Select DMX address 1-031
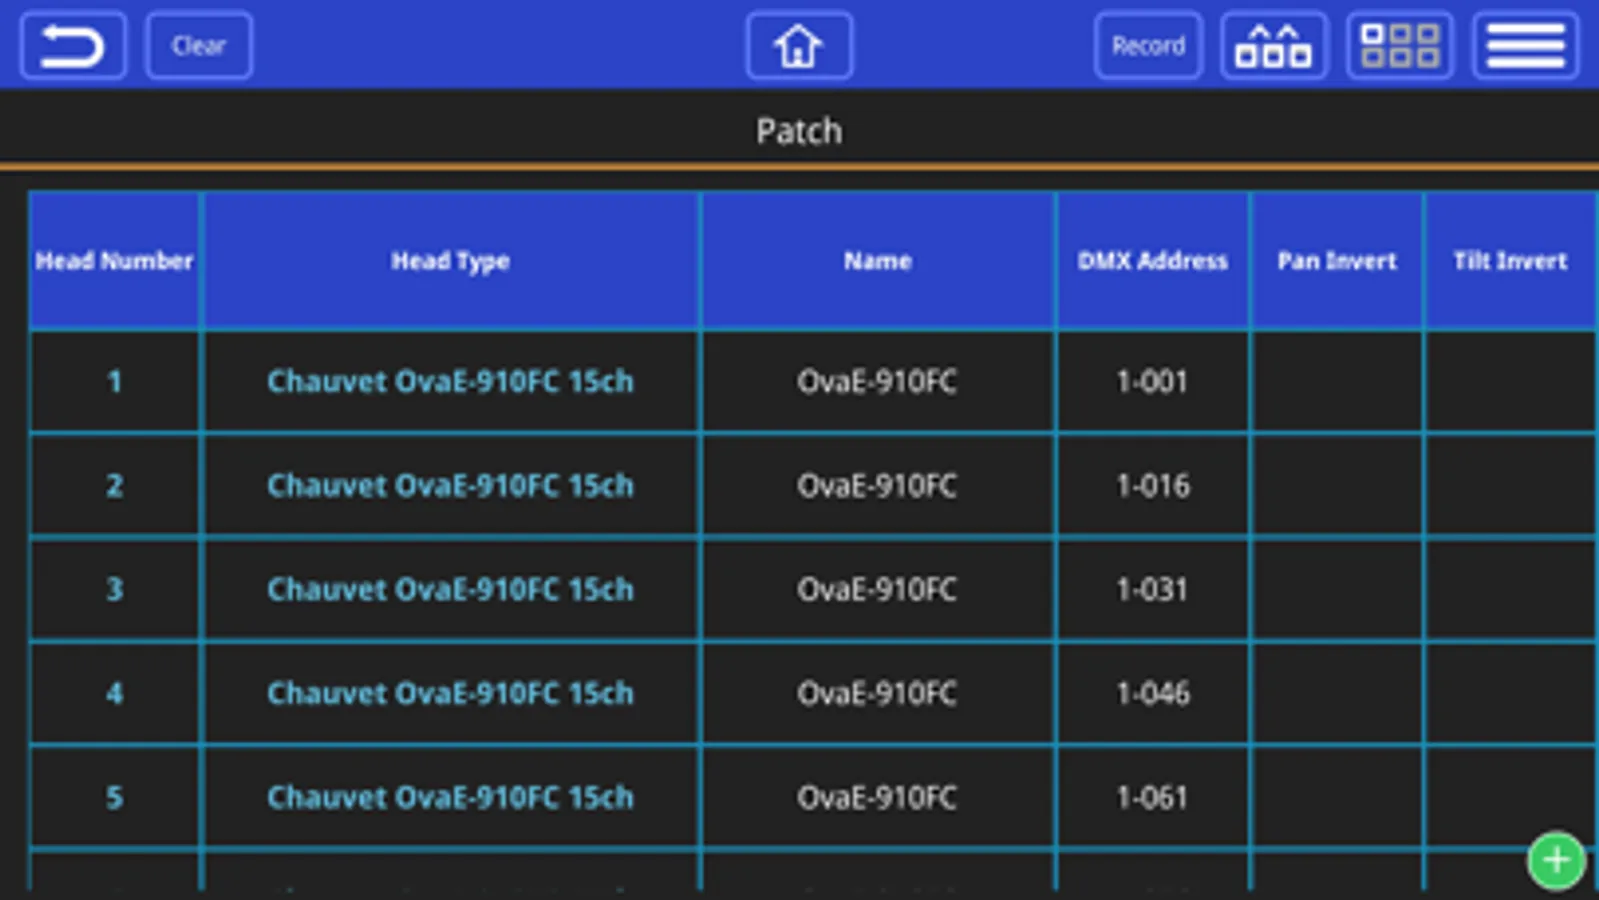The width and height of the screenshot is (1599, 900). click(1153, 590)
